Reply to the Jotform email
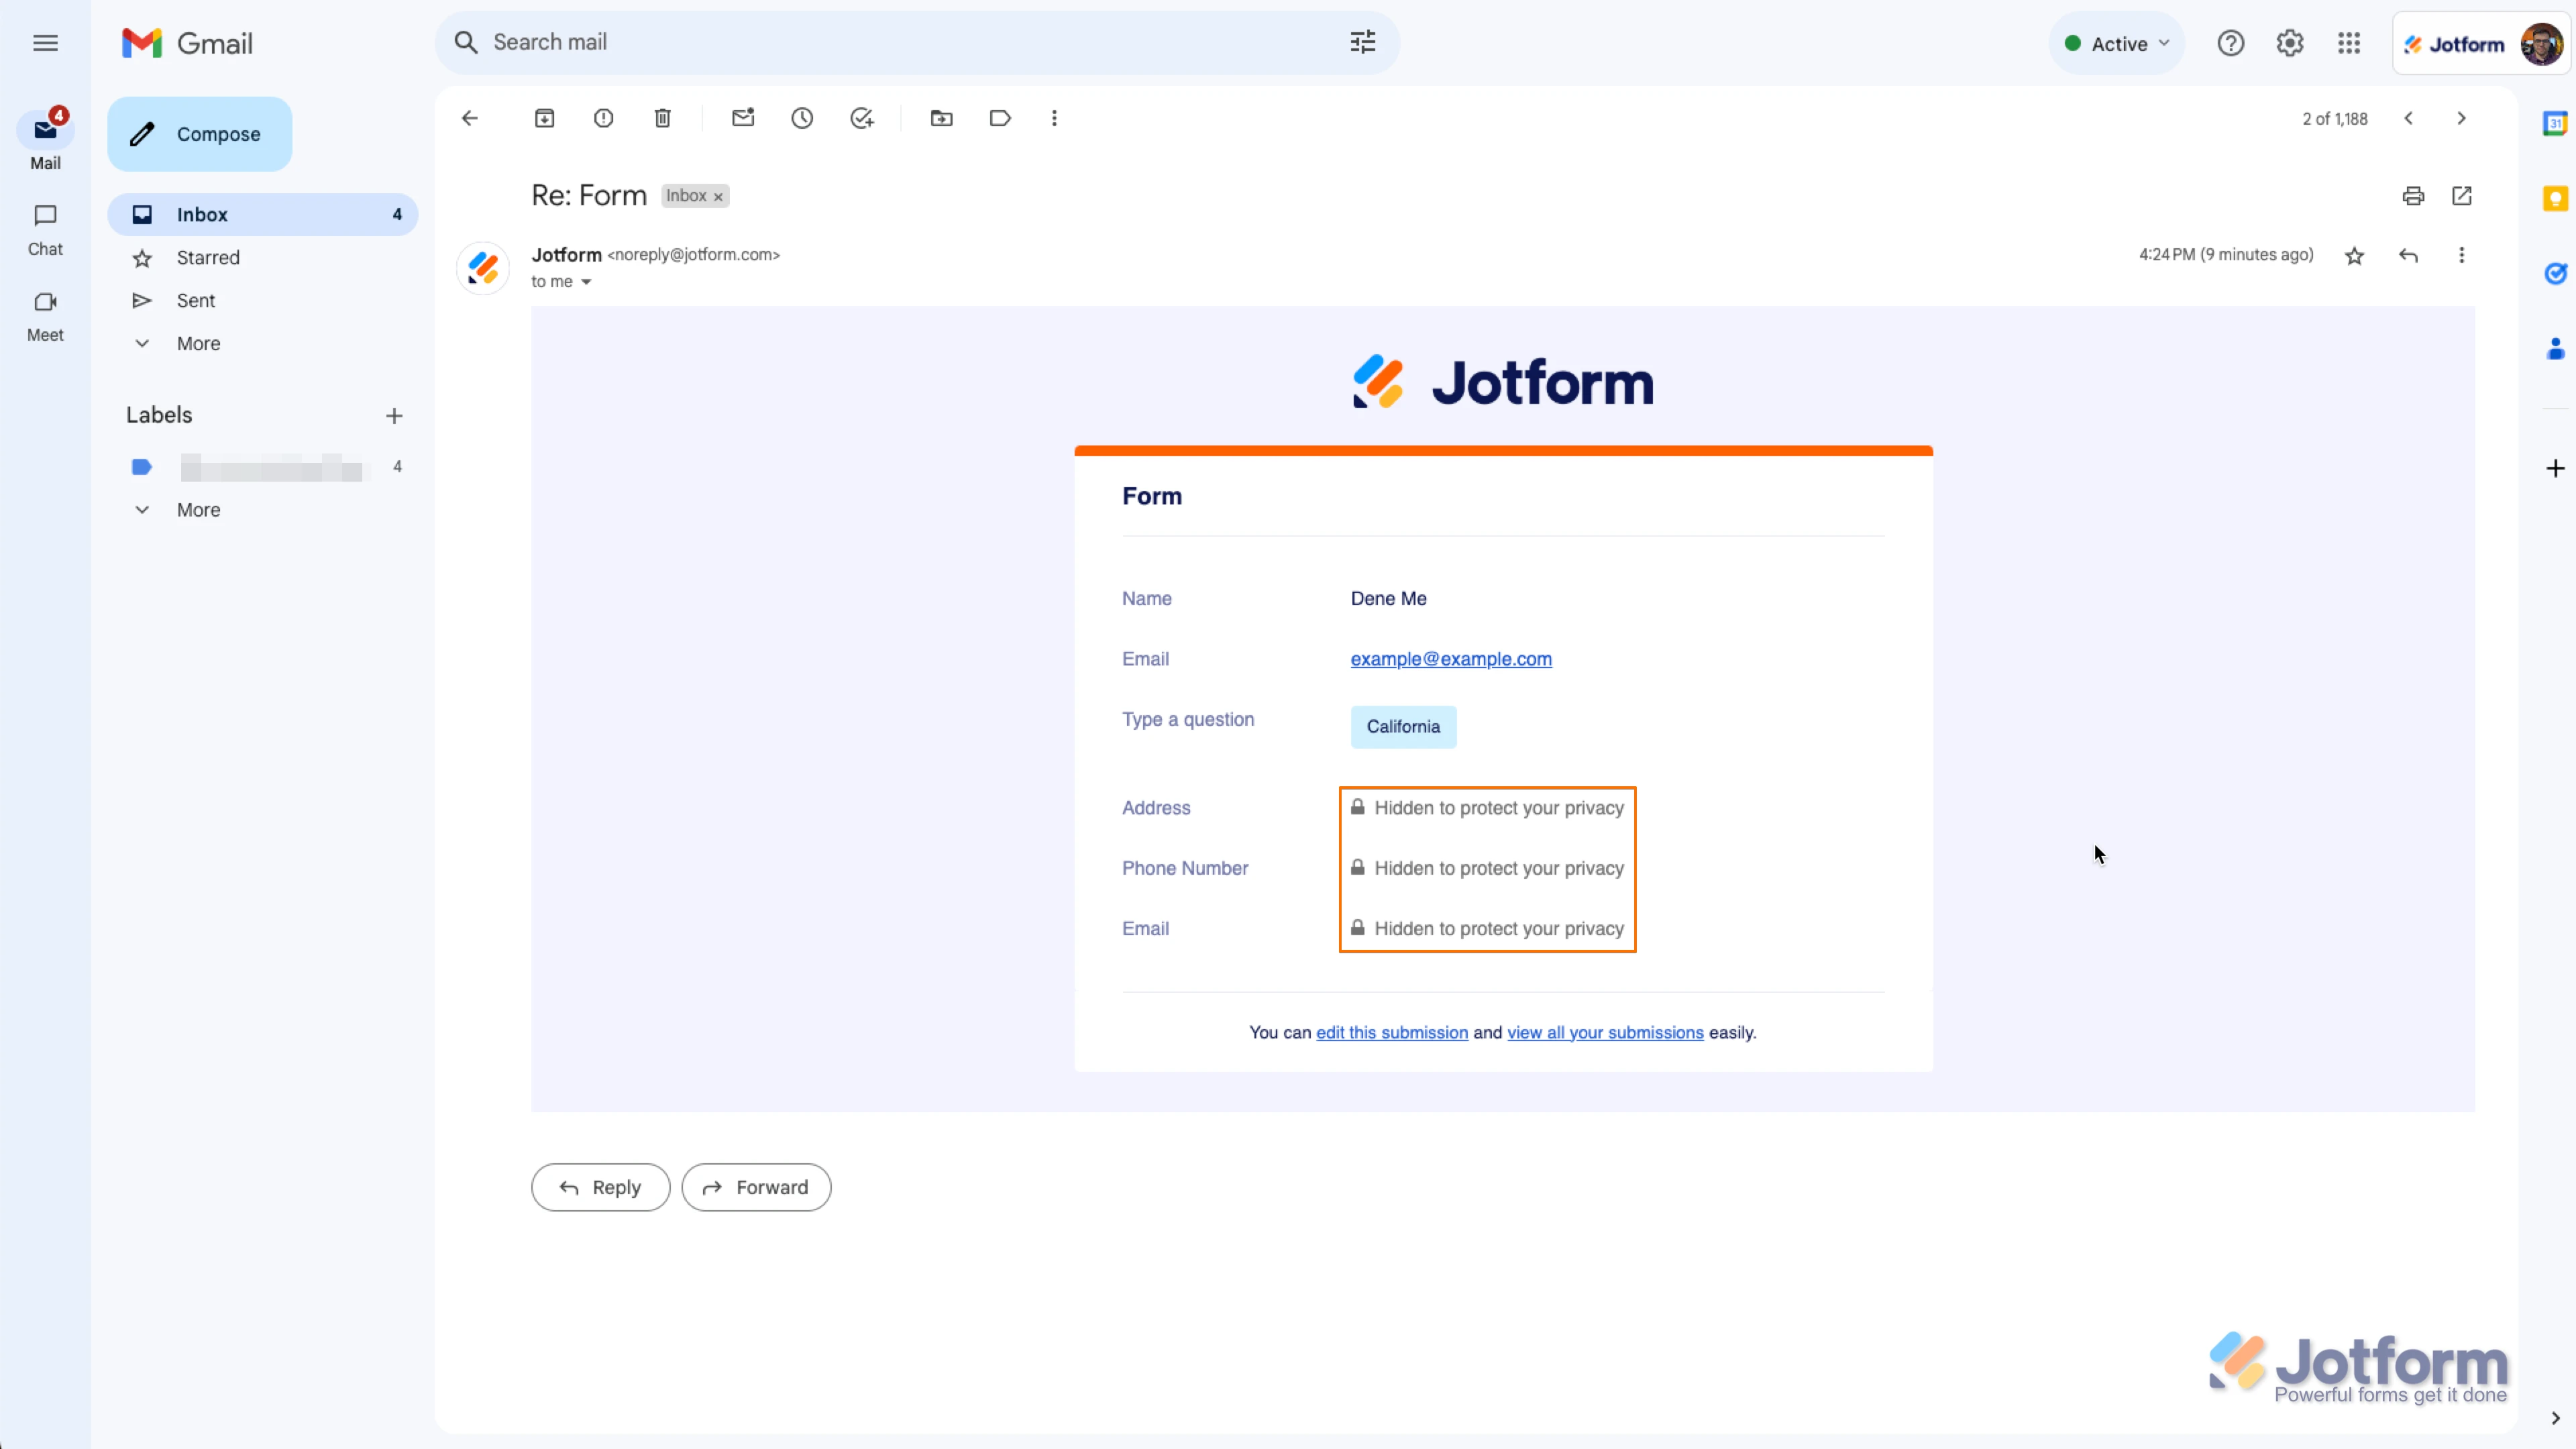Screen dimensions: 2576x1449 [599, 1187]
